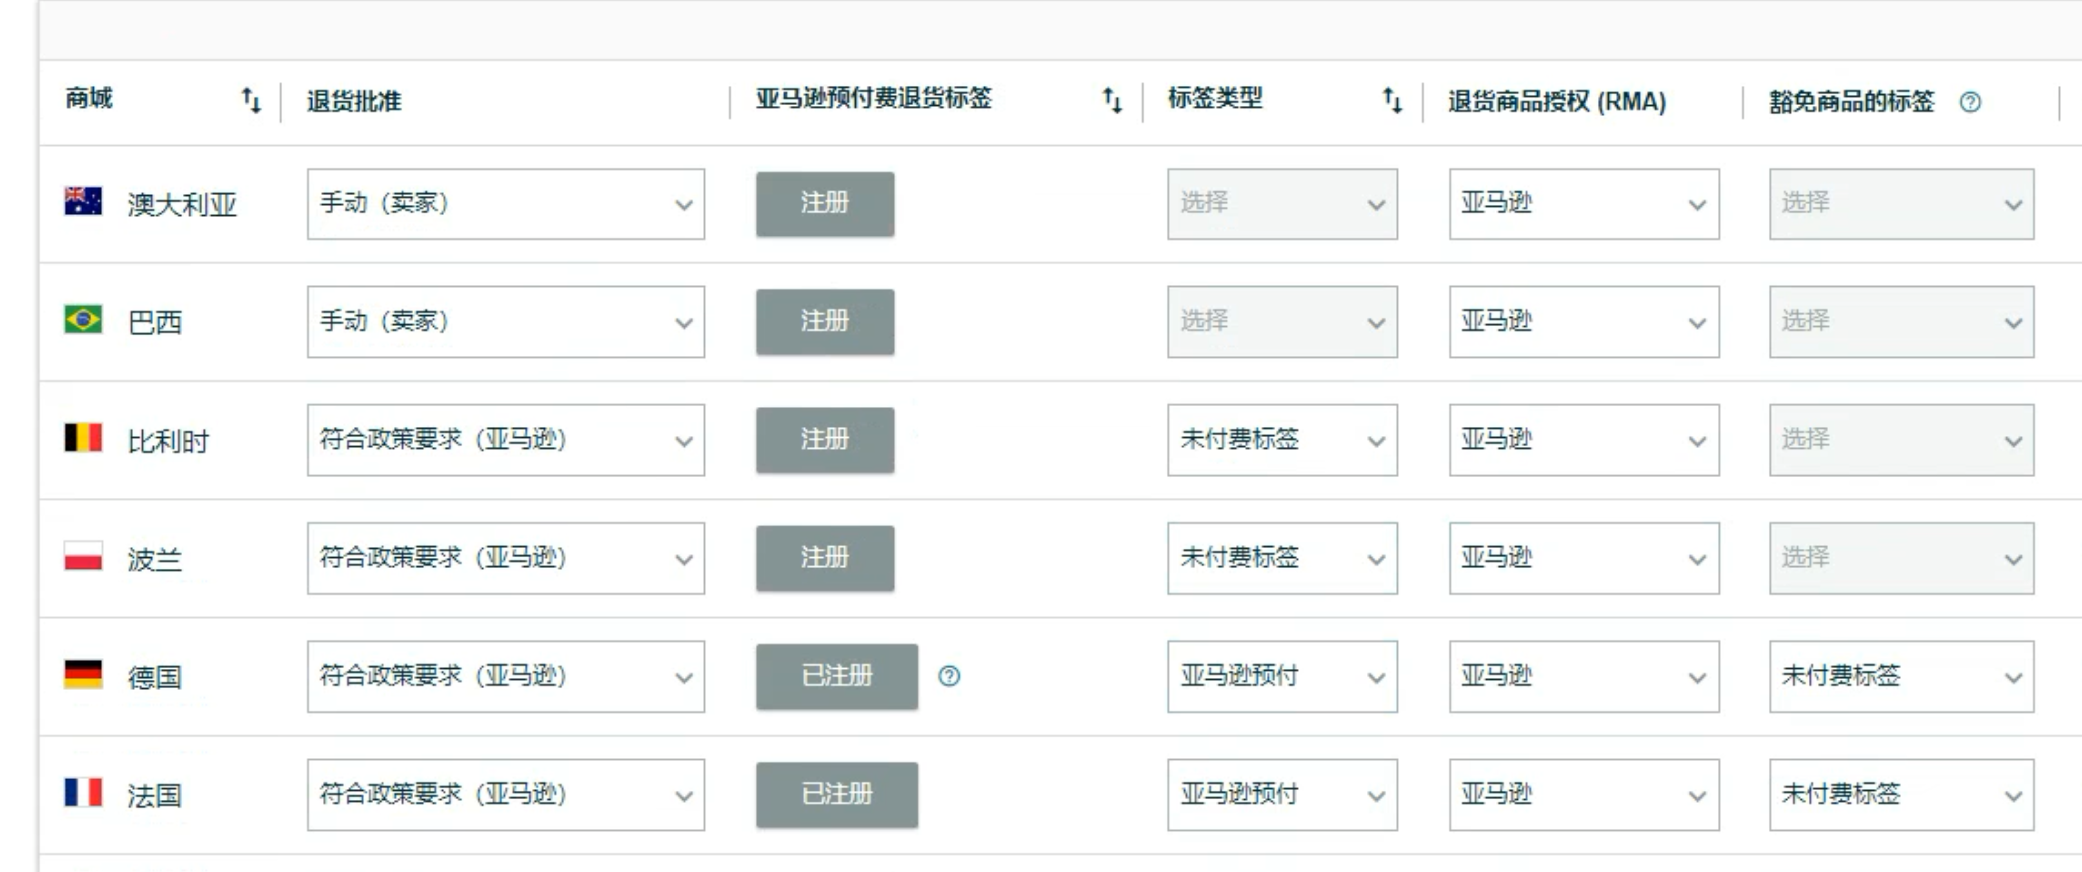Screen dimensions: 2082x872
Task: Sort by 标签类型 column arrows
Action: click(x=1392, y=100)
